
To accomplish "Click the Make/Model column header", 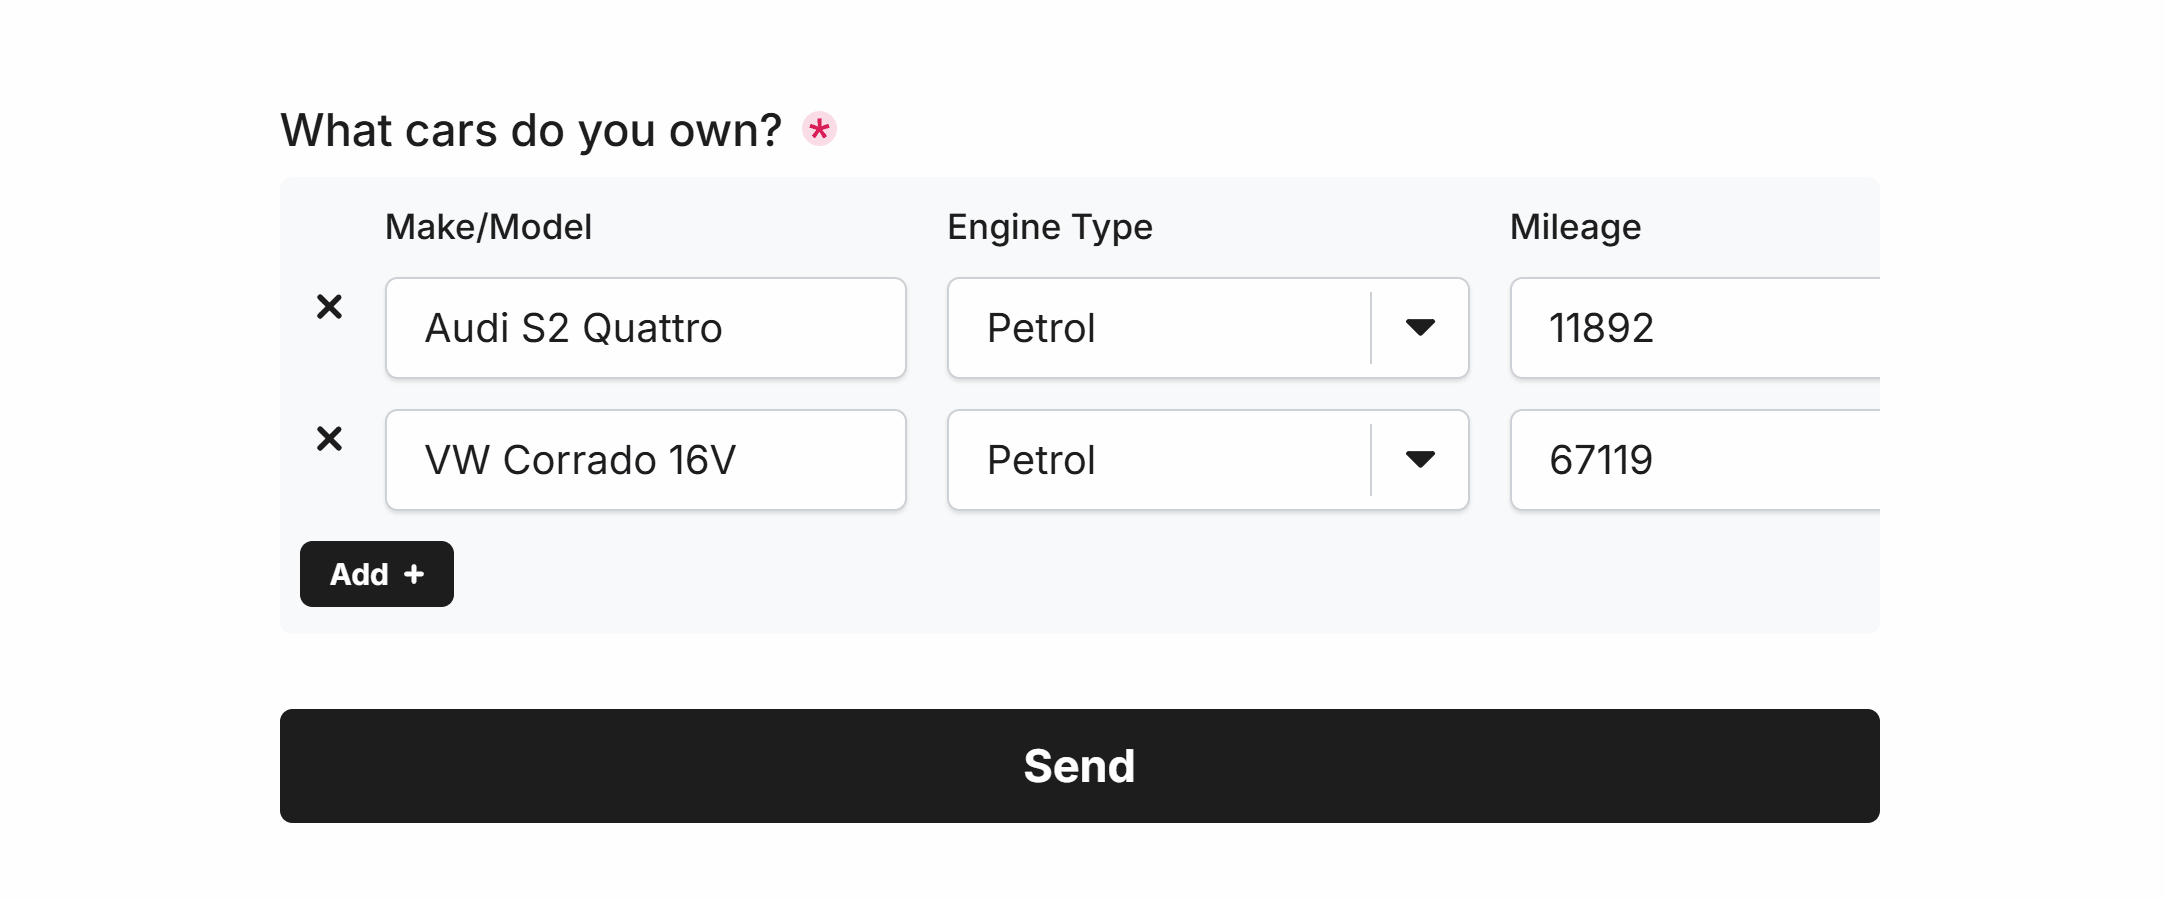I will pos(488,227).
